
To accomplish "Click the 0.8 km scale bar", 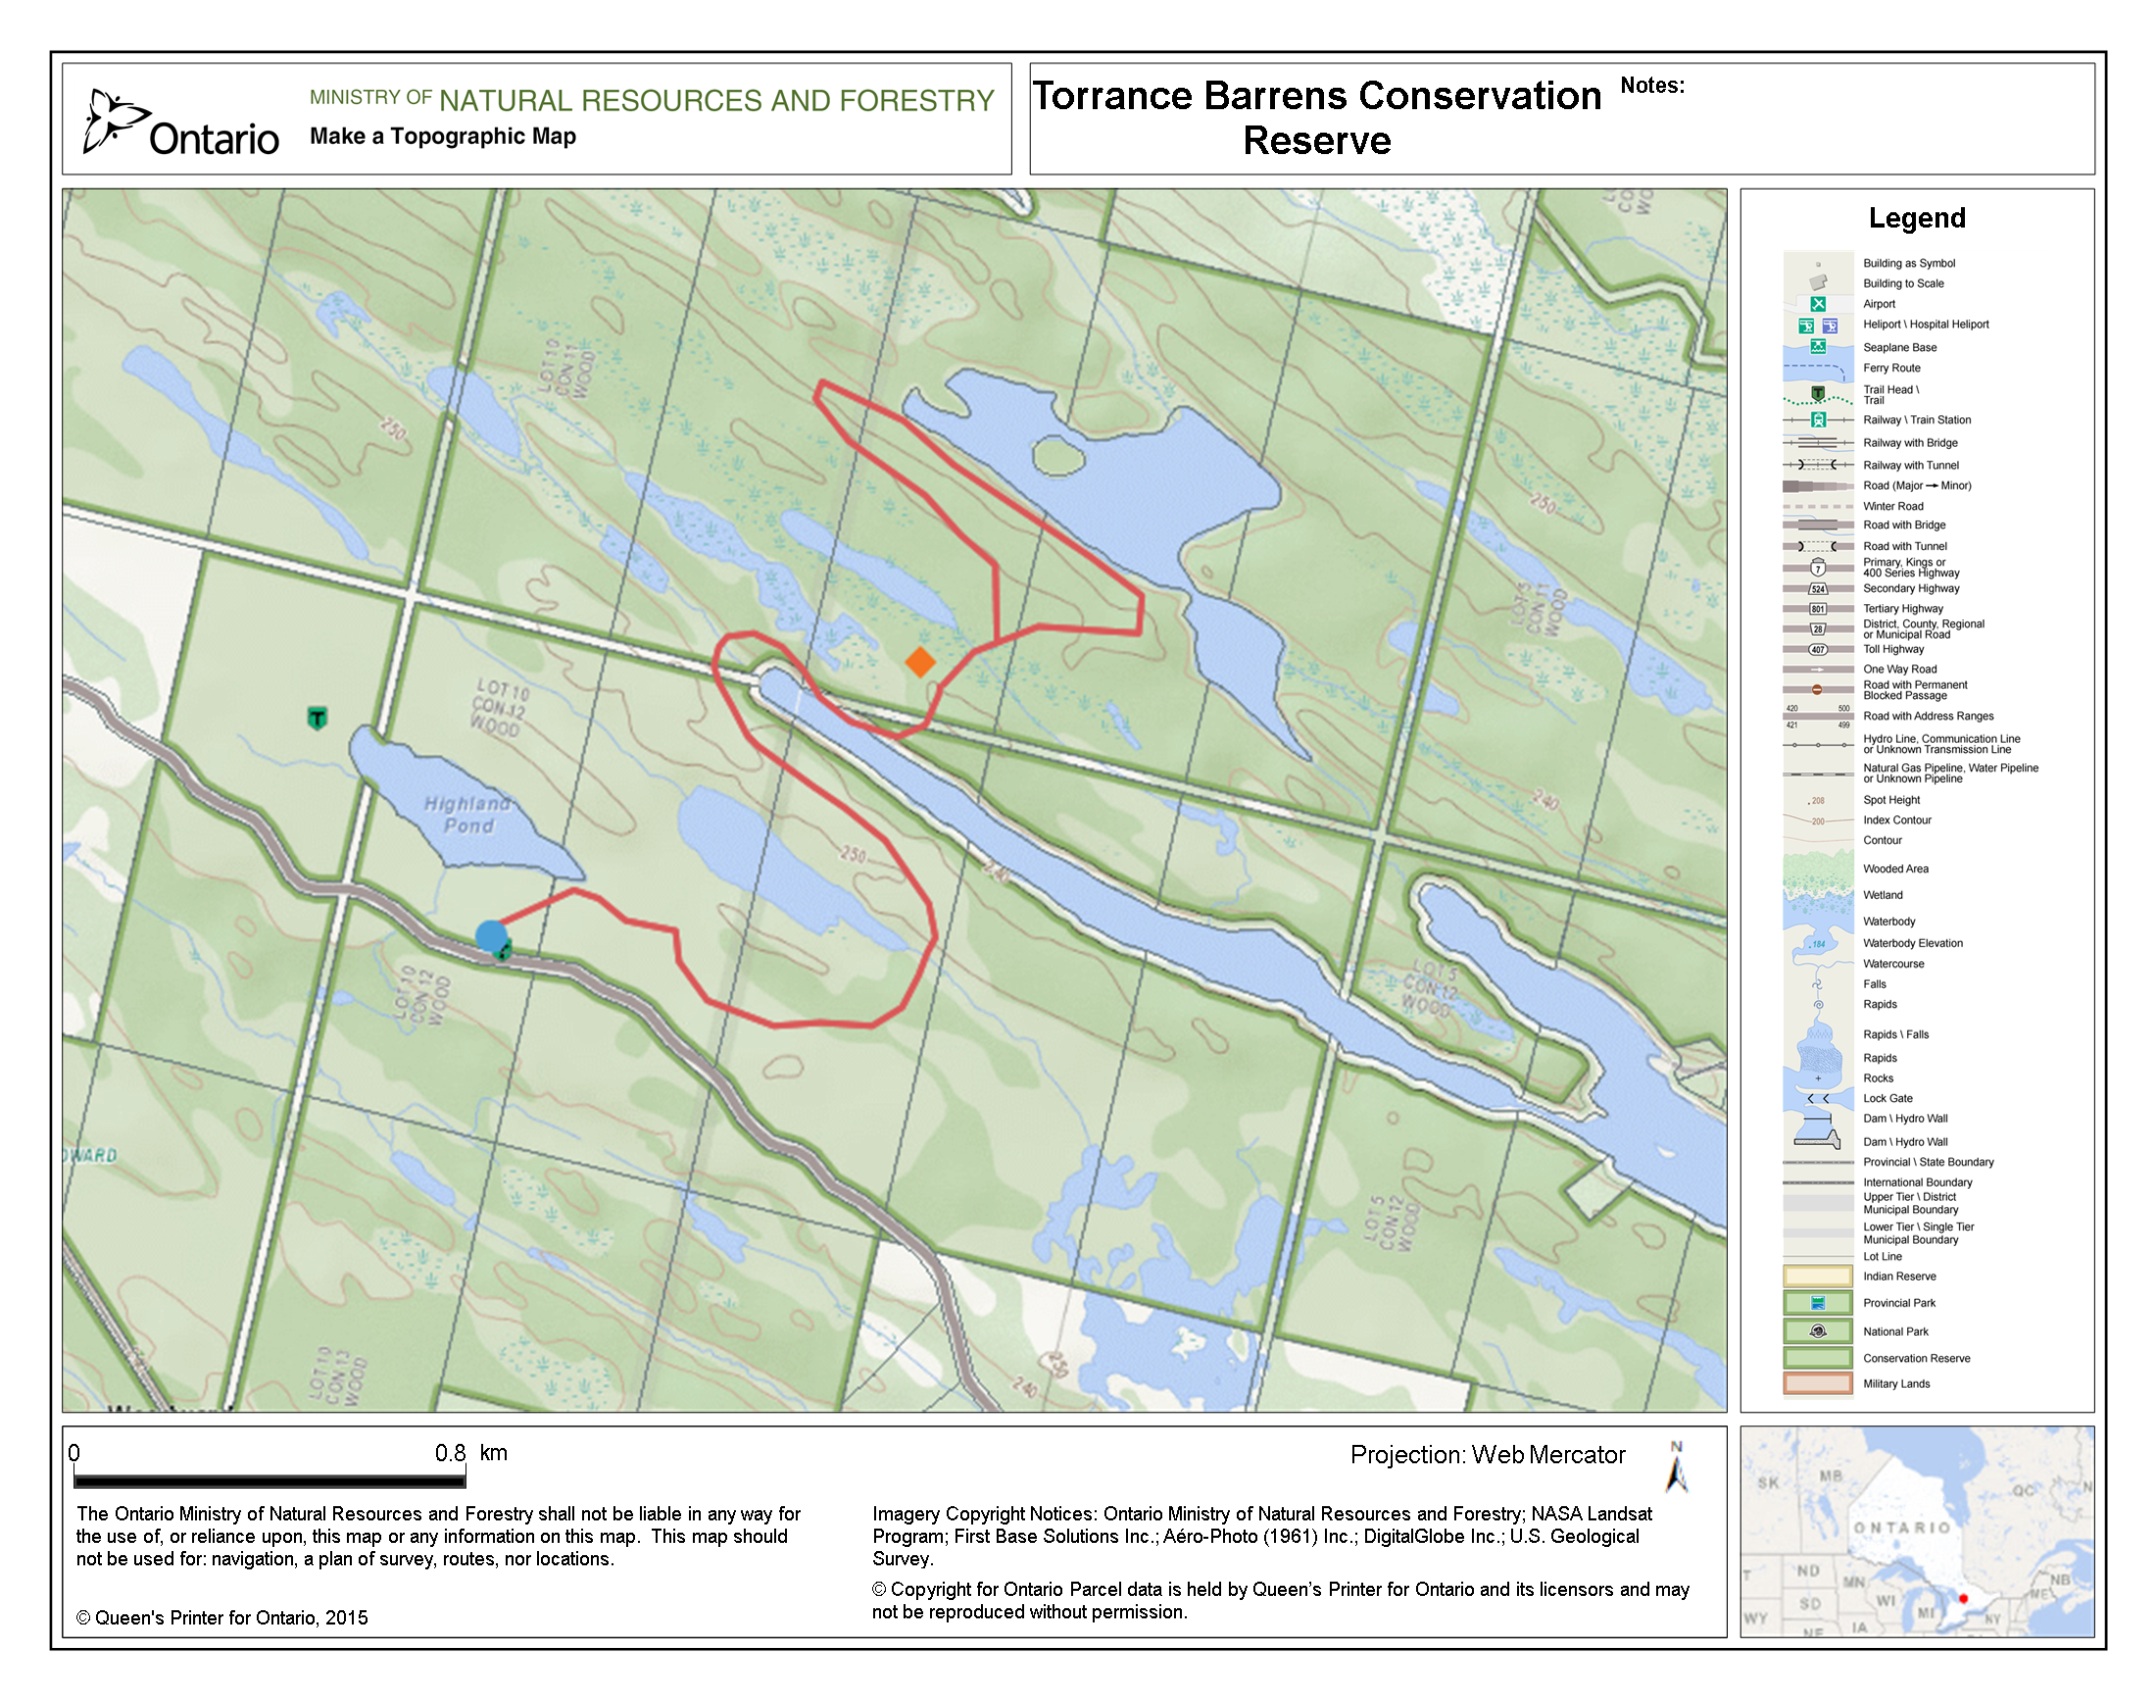I will click(269, 1480).
